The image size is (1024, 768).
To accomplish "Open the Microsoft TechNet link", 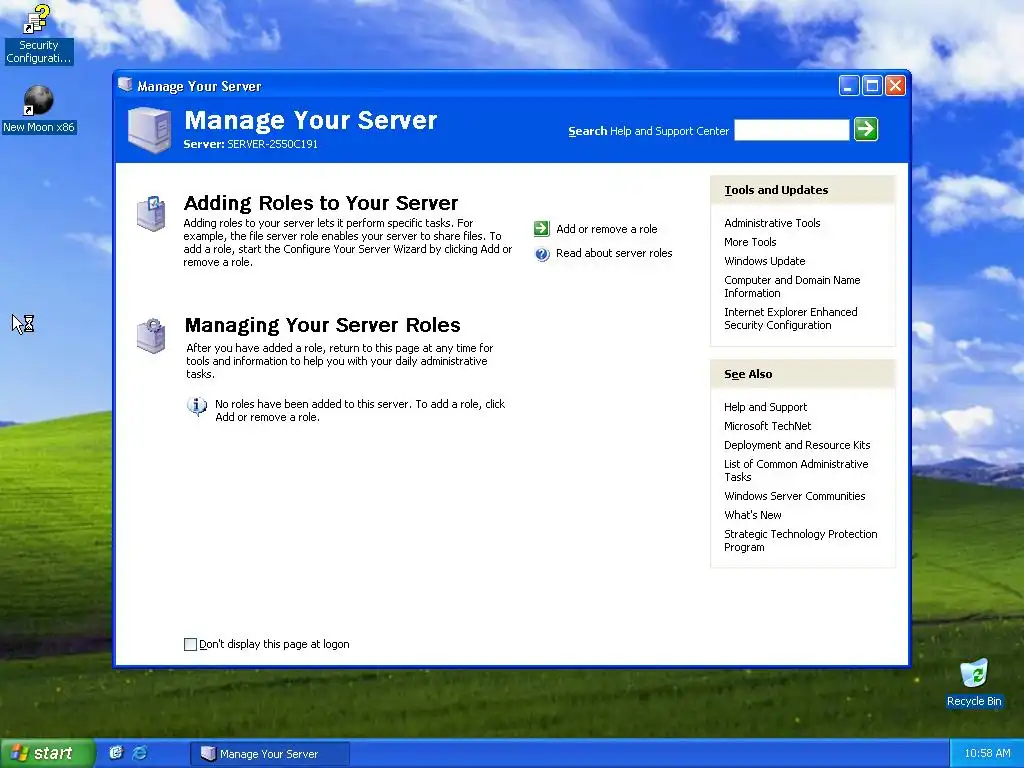I will (x=767, y=426).
